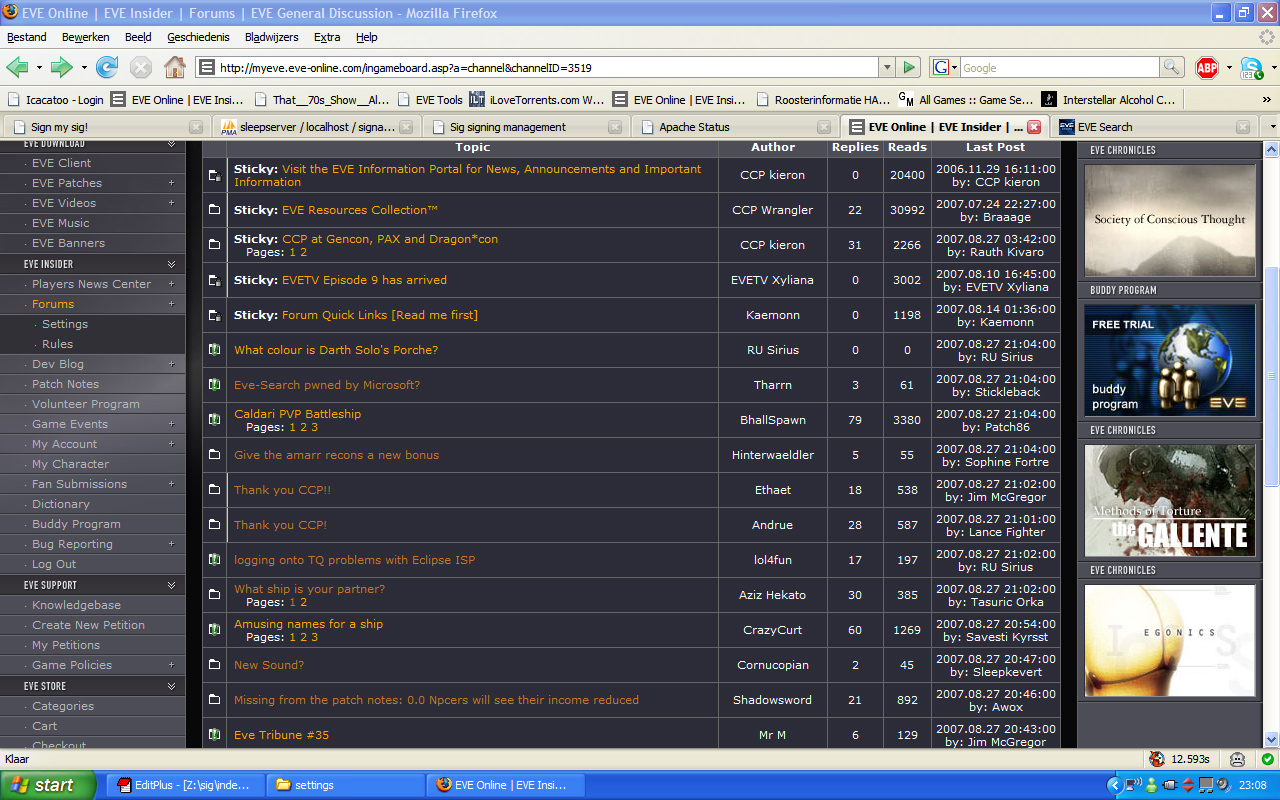This screenshot has height=800, width=1280.
Task: Show hidden tray icons with the round arrow
Action: coord(1115,785)
